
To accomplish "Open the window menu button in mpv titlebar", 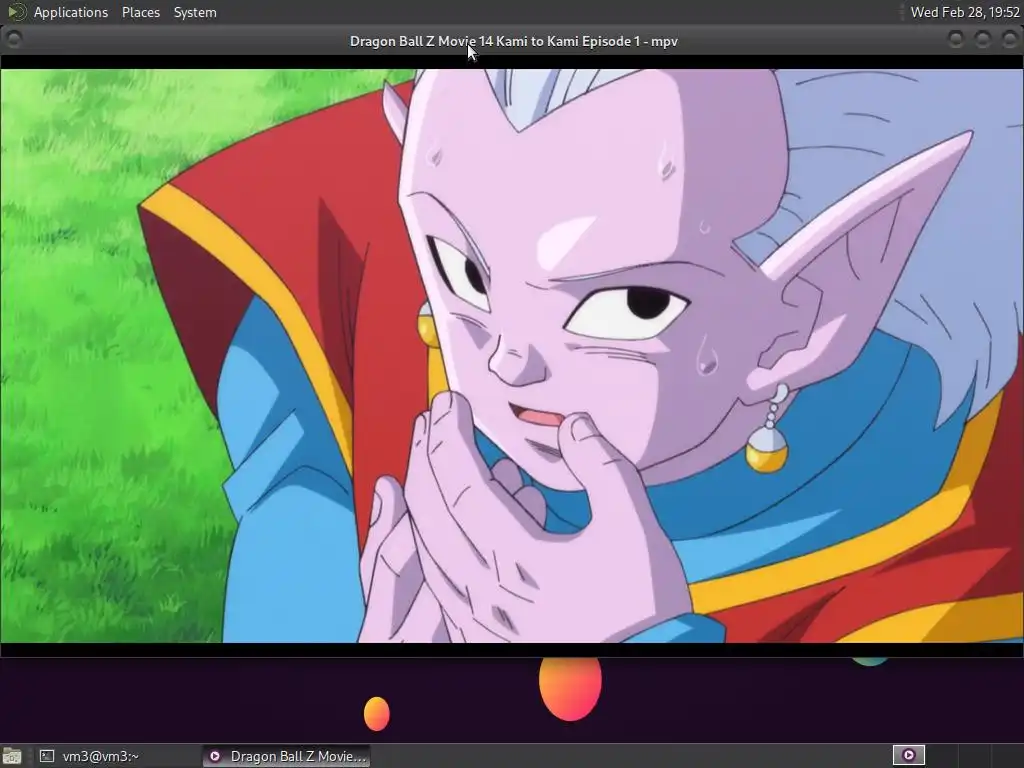I will [14, 40].
